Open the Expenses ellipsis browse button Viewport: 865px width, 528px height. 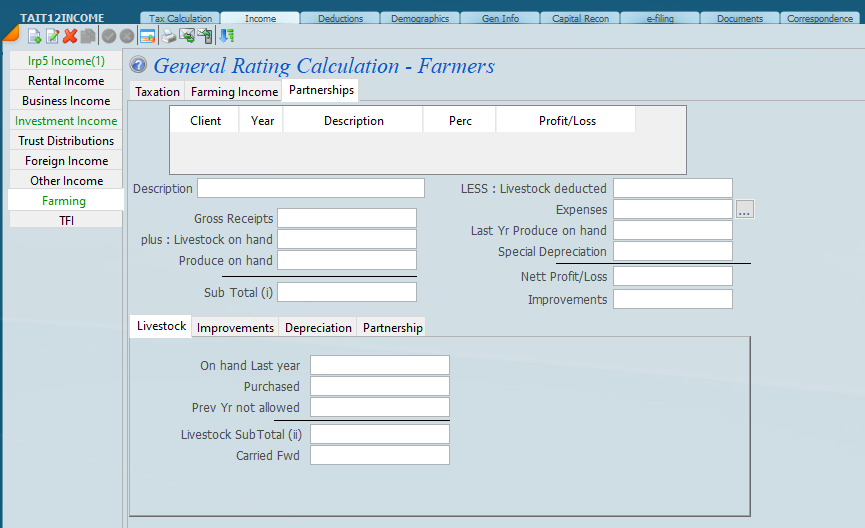pyautogui.click(x=745, y=209)
